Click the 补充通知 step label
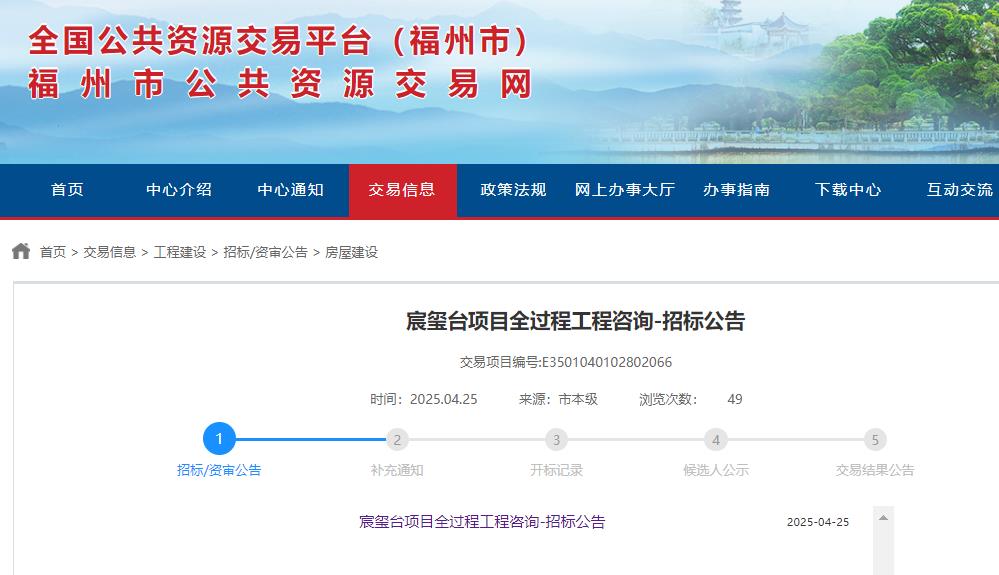The width and height of the screenshot is (999, 575). [397, 470]
